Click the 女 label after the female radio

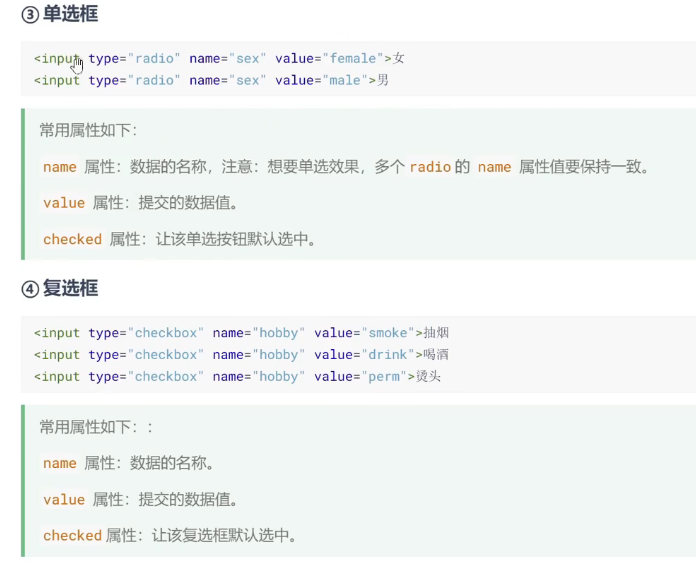pos(398,58)
